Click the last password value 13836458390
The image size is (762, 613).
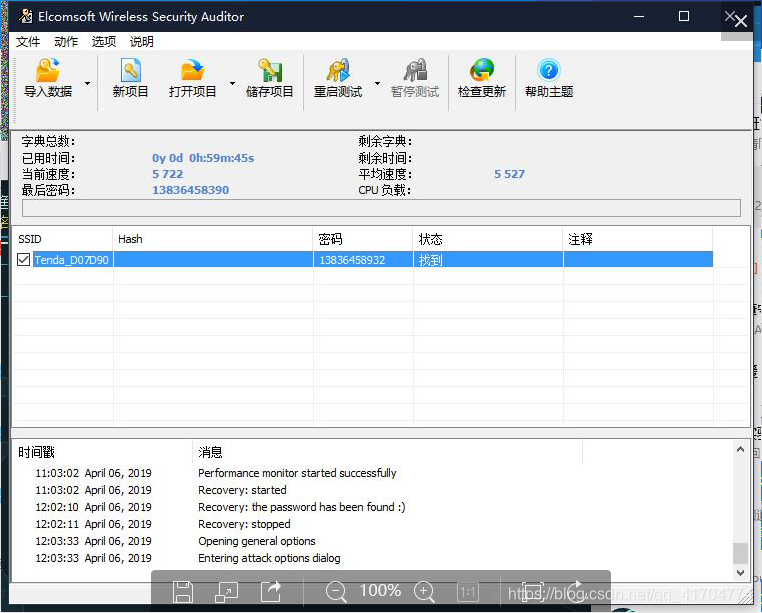190,190
